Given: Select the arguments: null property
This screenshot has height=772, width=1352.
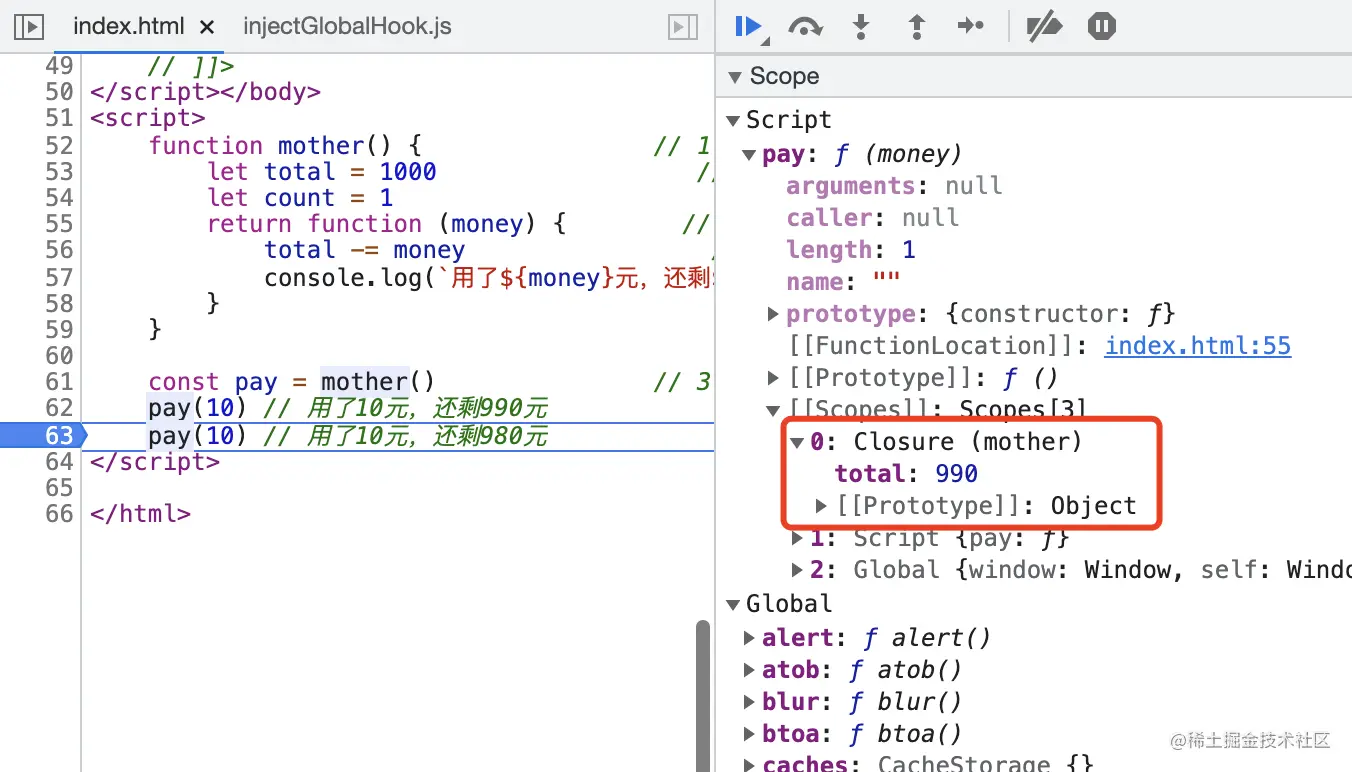Looking at the screenshot, I should 894,186.
